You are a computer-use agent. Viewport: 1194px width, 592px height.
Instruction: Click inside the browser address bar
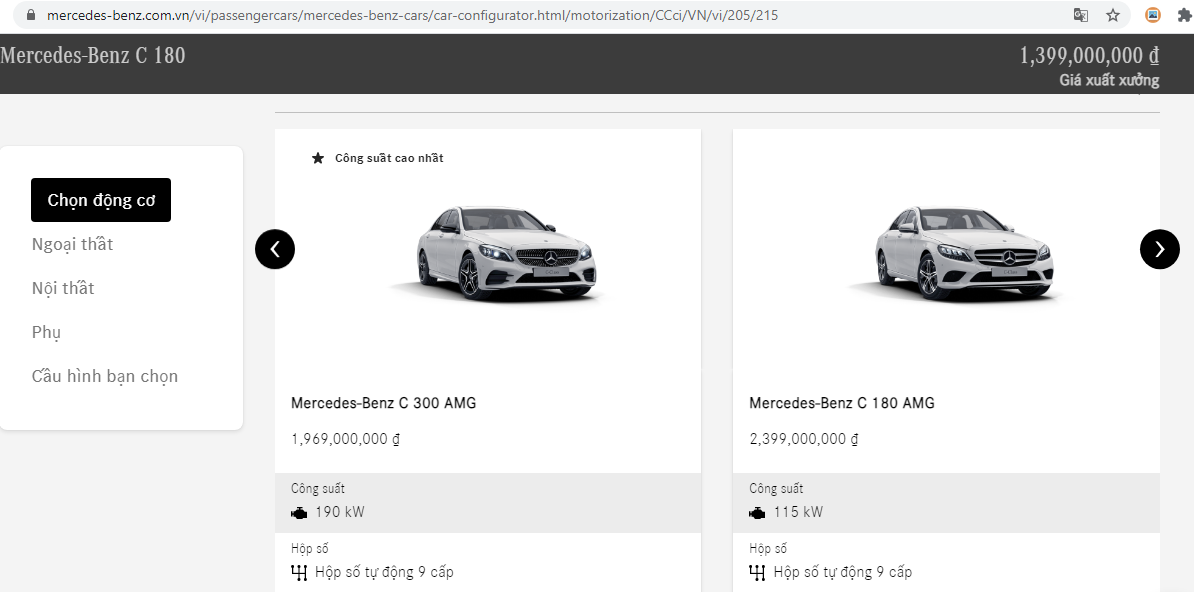click(400, 15)
